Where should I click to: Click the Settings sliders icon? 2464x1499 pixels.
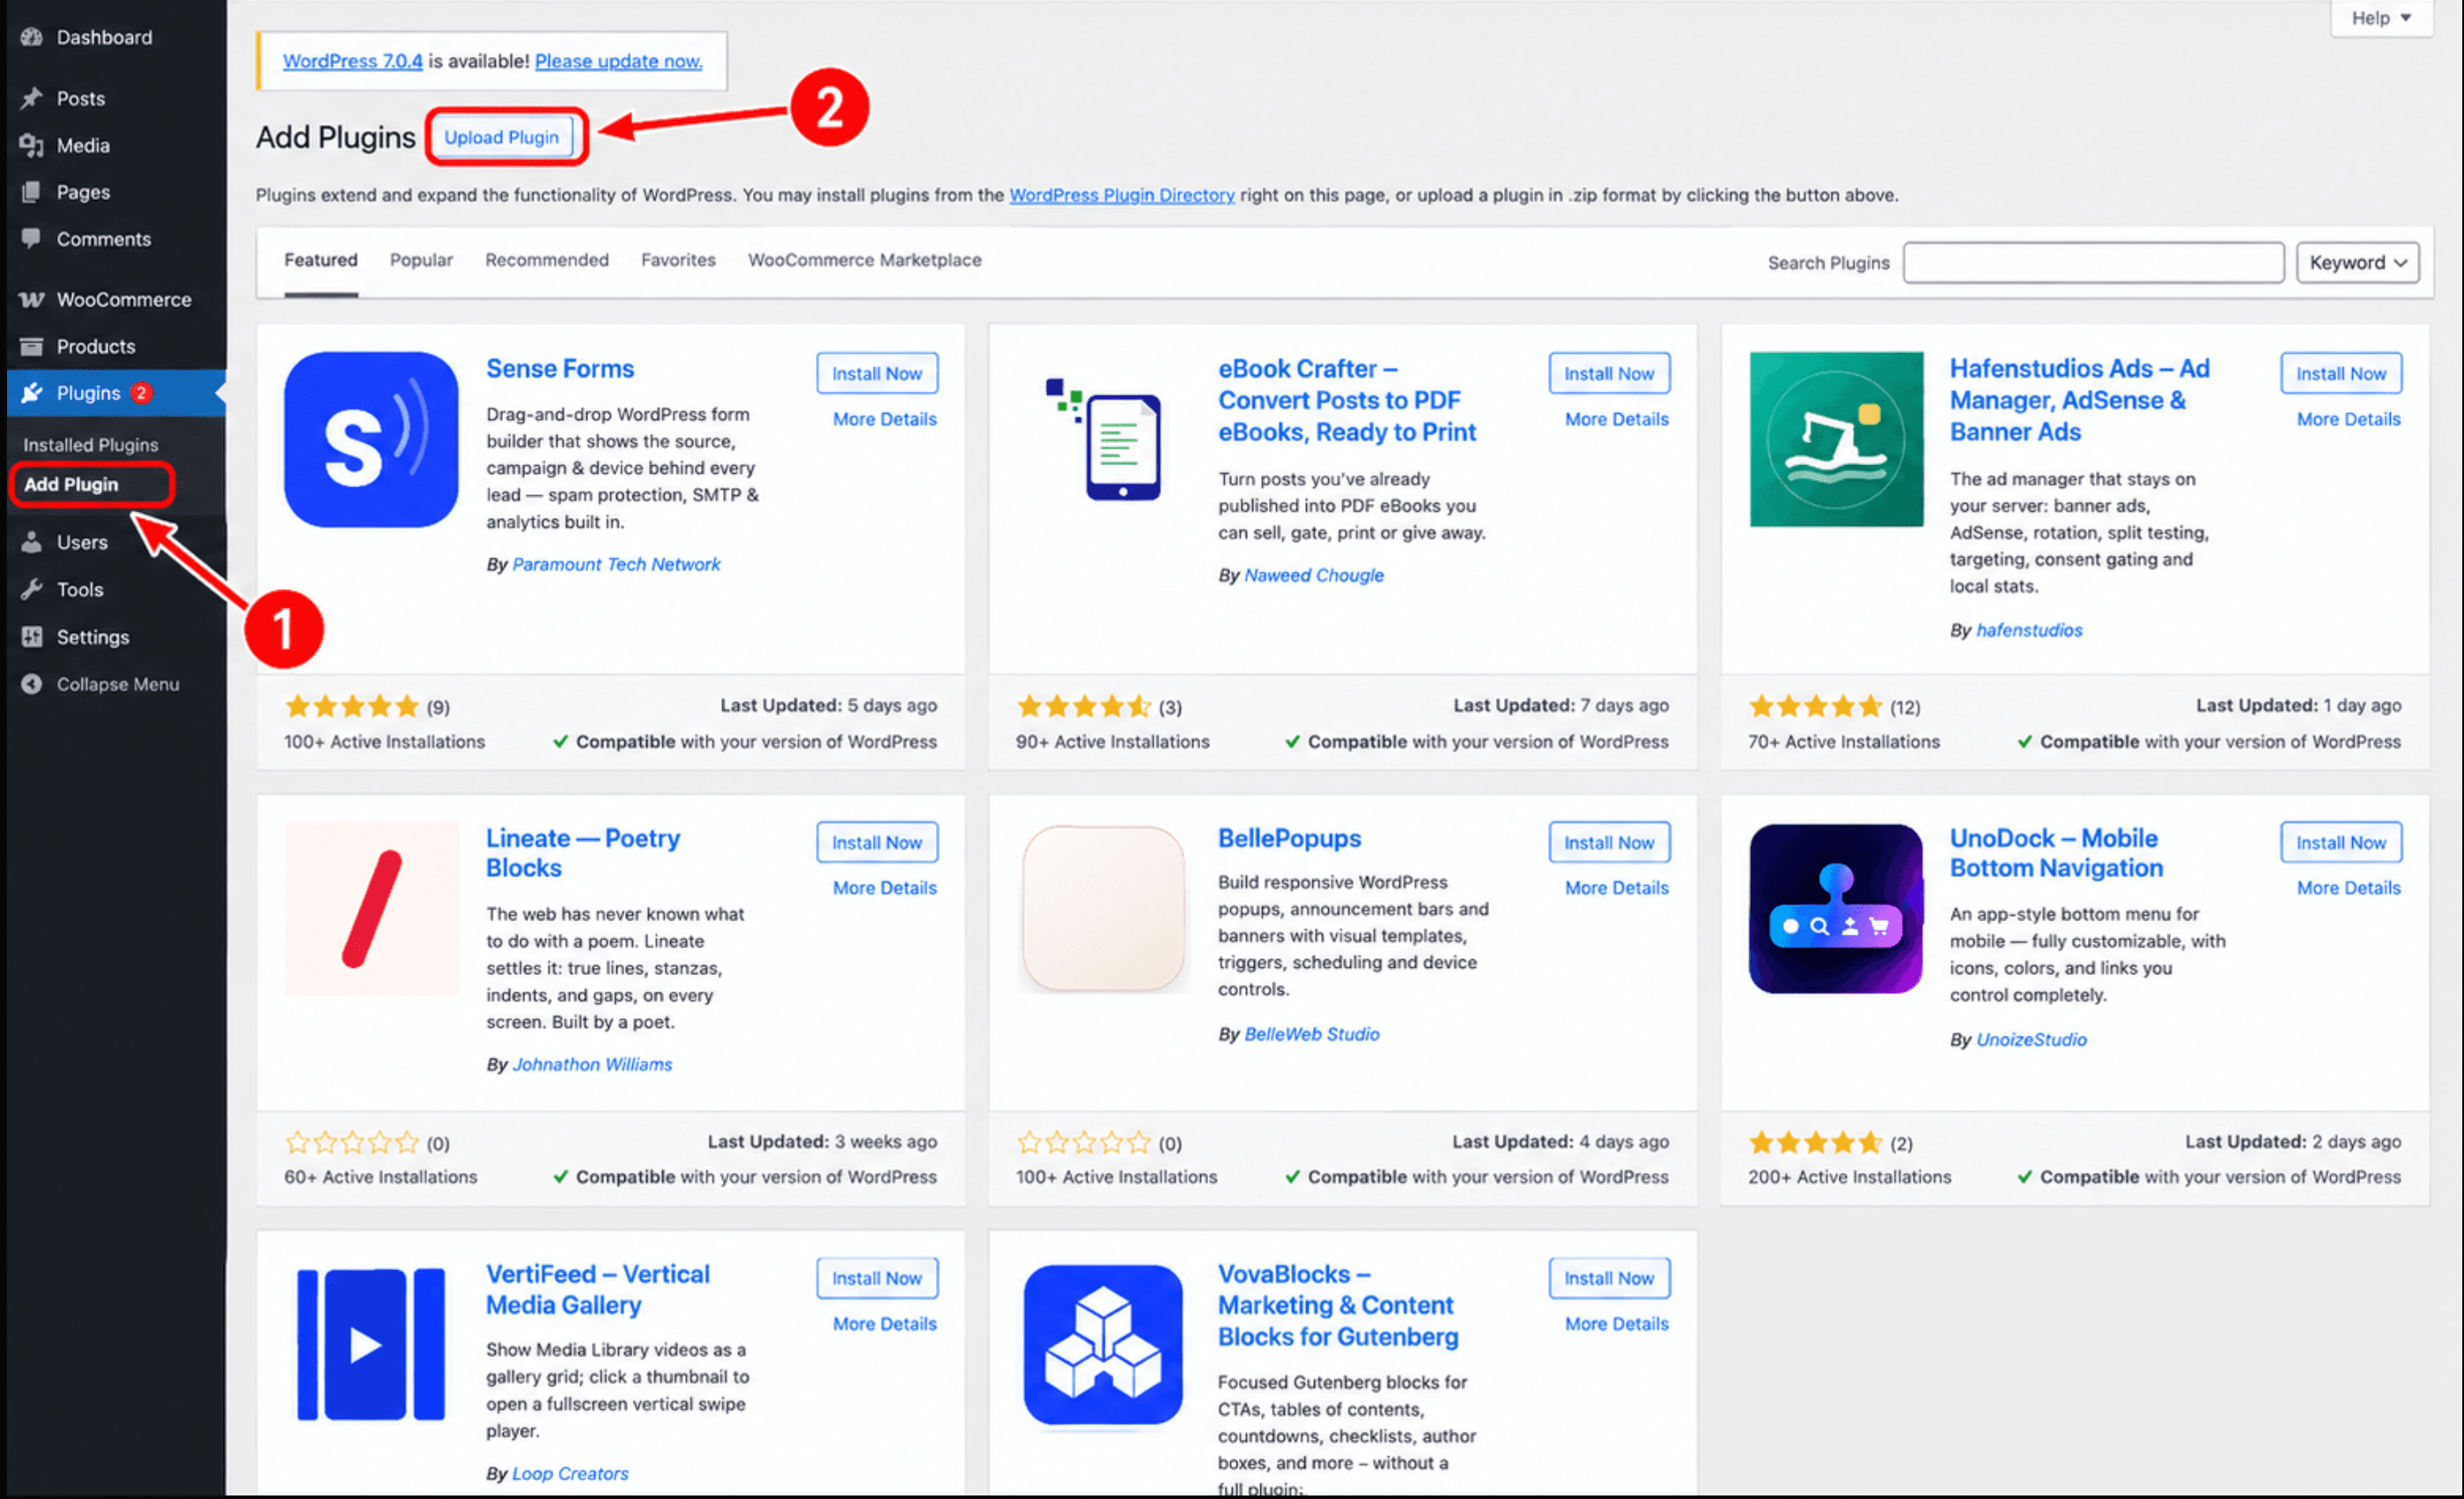pyautogui.click(x=32, y=637)
